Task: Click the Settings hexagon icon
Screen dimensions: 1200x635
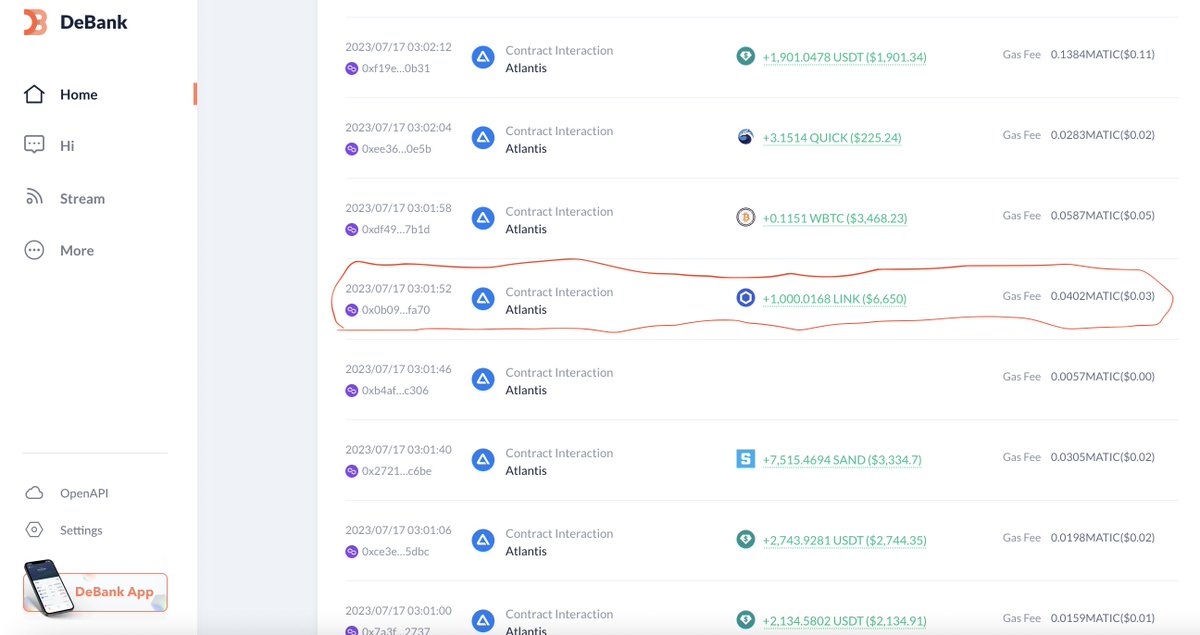Action: 34,530
